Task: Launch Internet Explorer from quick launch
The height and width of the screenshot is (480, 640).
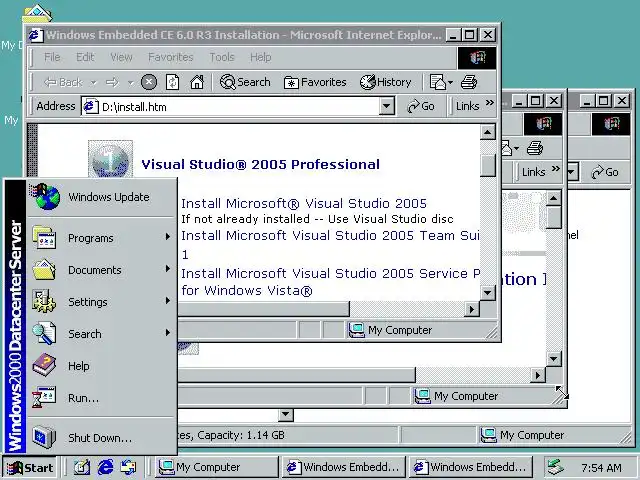Action: [x=105, y=467]
